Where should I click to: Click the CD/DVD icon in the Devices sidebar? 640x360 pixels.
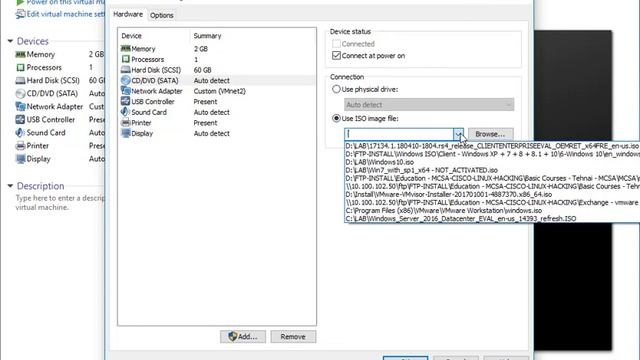pos(20,93)
